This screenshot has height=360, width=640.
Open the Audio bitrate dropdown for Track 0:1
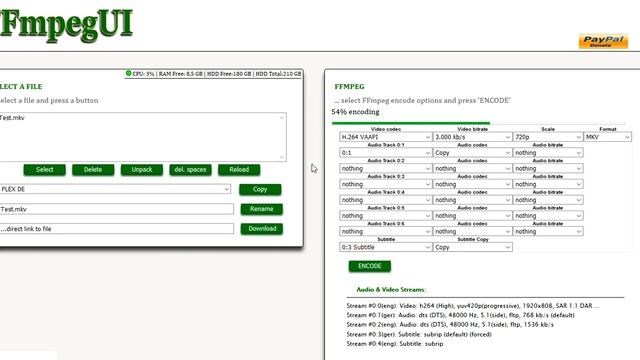coord(548,153)
